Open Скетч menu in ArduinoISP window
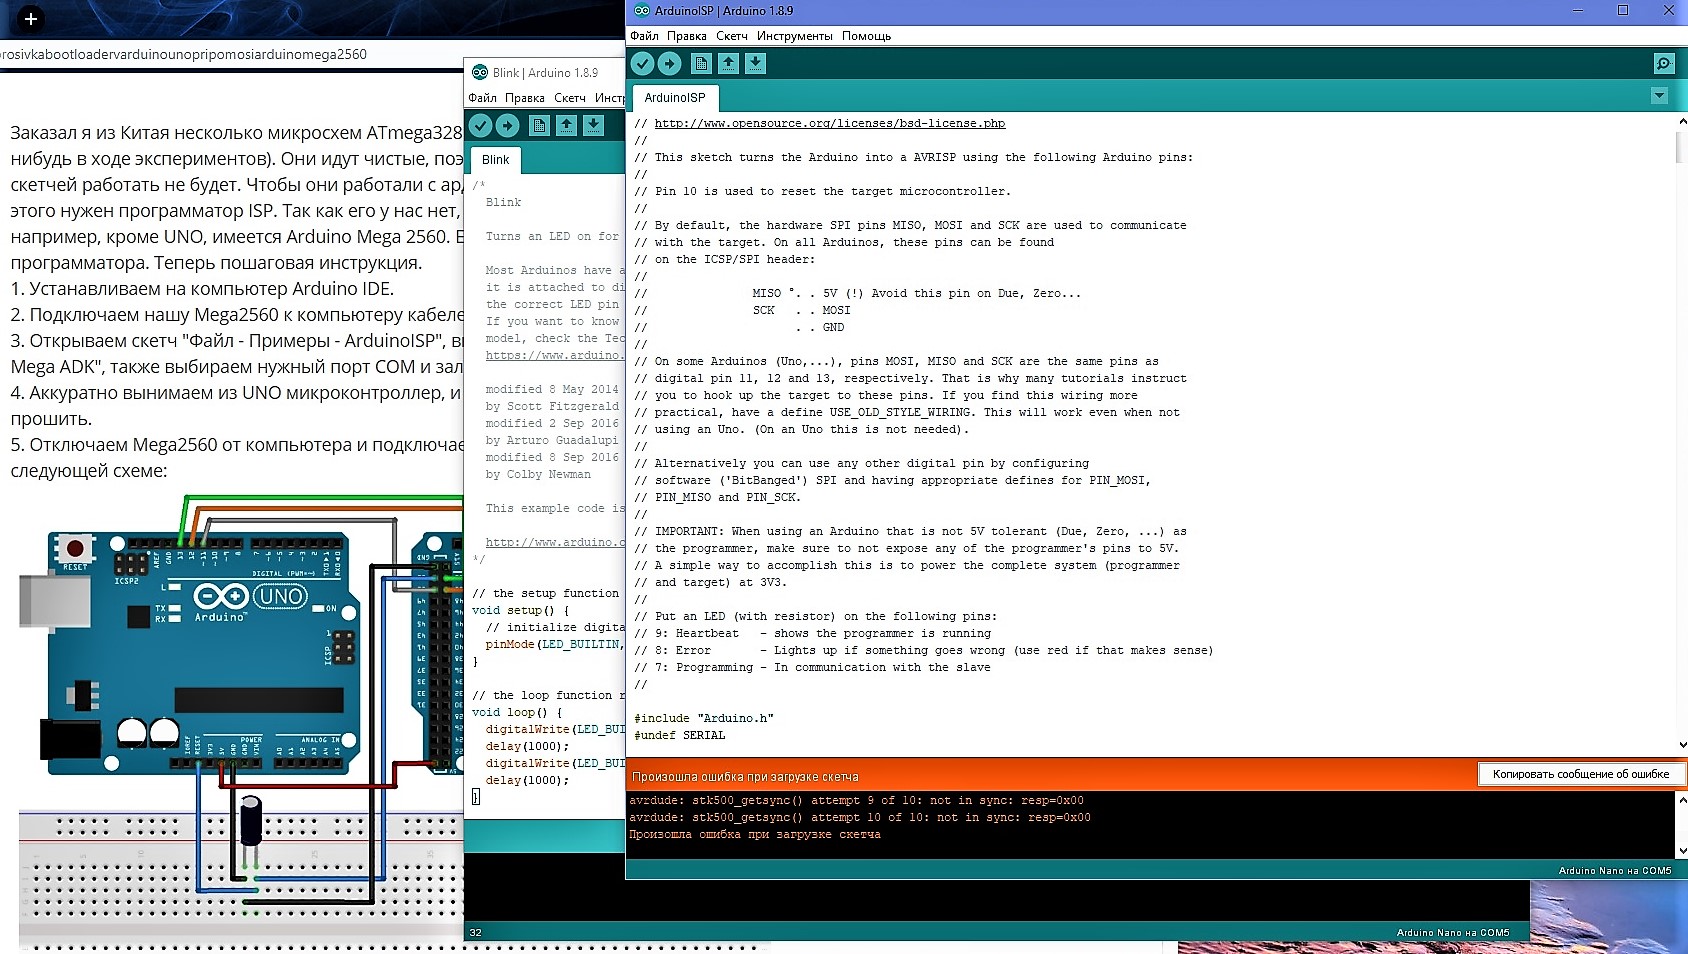Viewport: 1688px width, 954px height. click(732, 36)
